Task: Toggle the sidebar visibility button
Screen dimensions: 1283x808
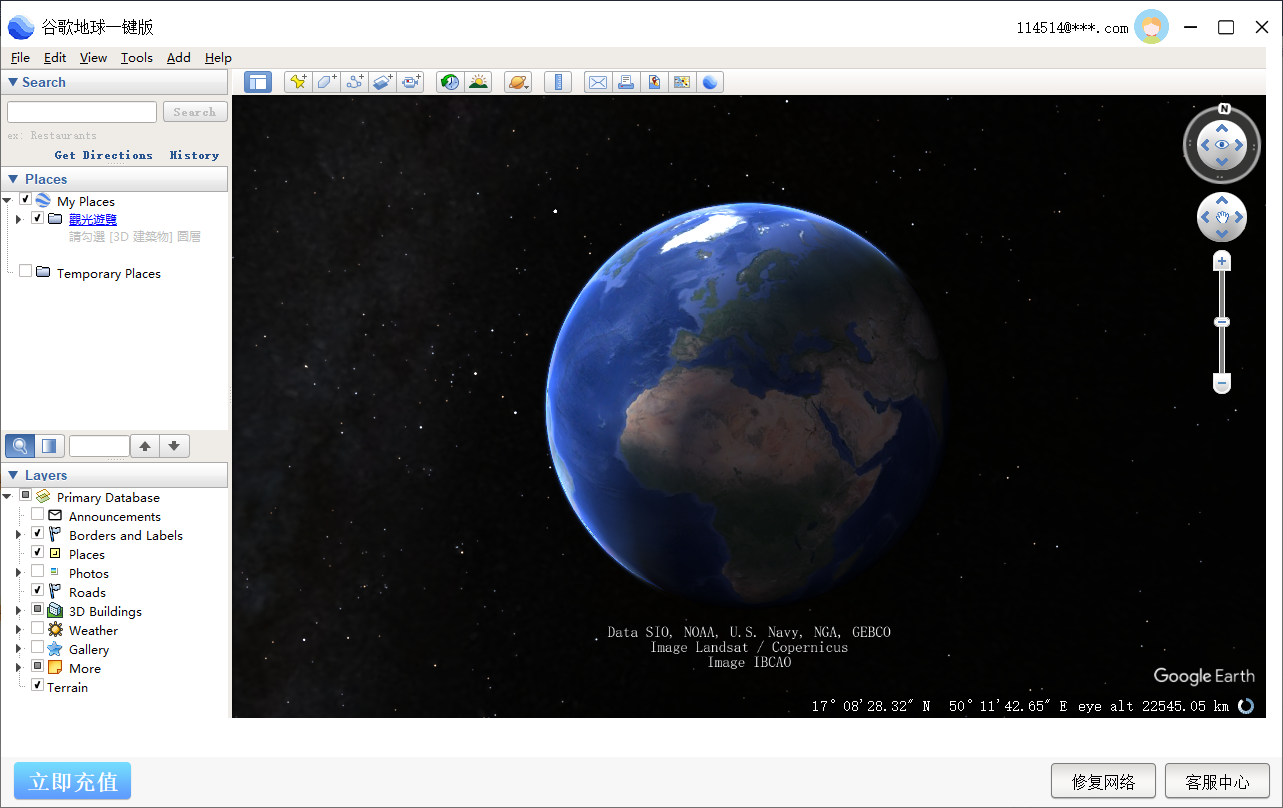Action: 258,82
